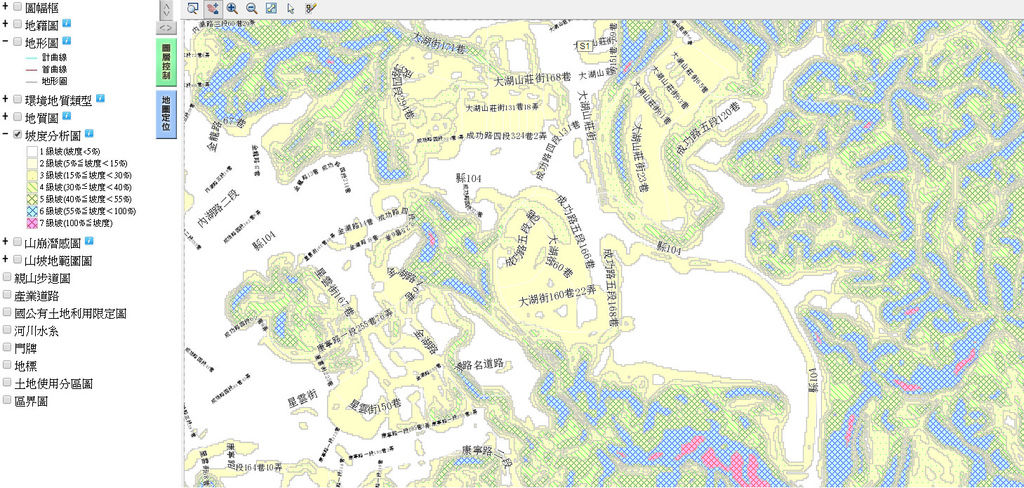Select the zoom-to-area magnifier tool

(193, 8)
